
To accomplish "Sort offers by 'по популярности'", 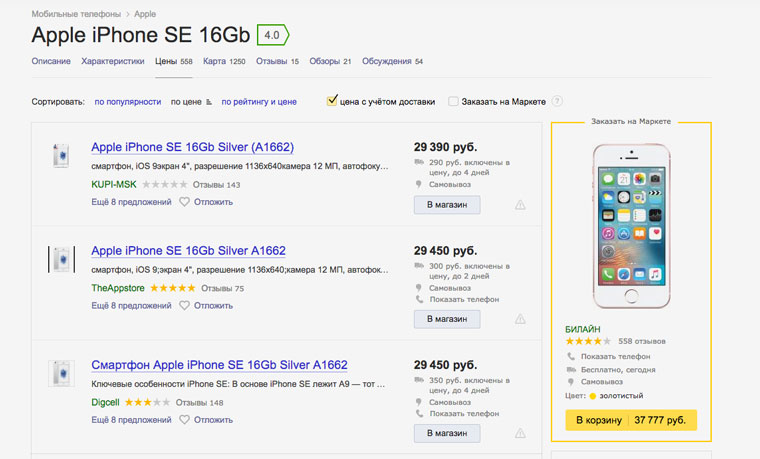I will click(x=127, y=102).
